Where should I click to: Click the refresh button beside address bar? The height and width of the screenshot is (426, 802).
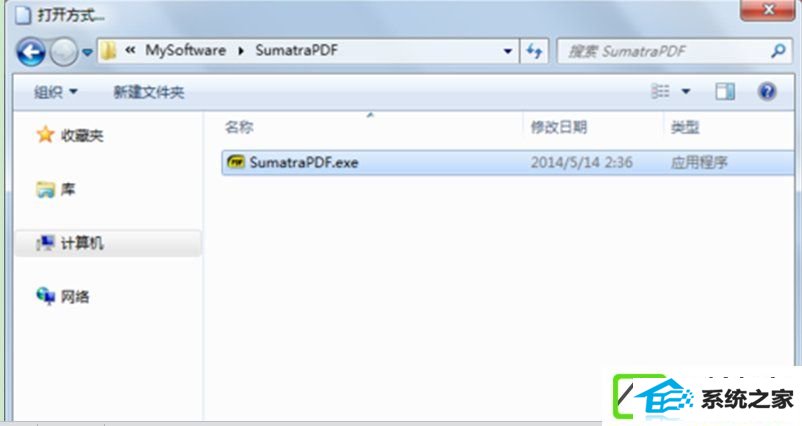[x=534, y=51]
